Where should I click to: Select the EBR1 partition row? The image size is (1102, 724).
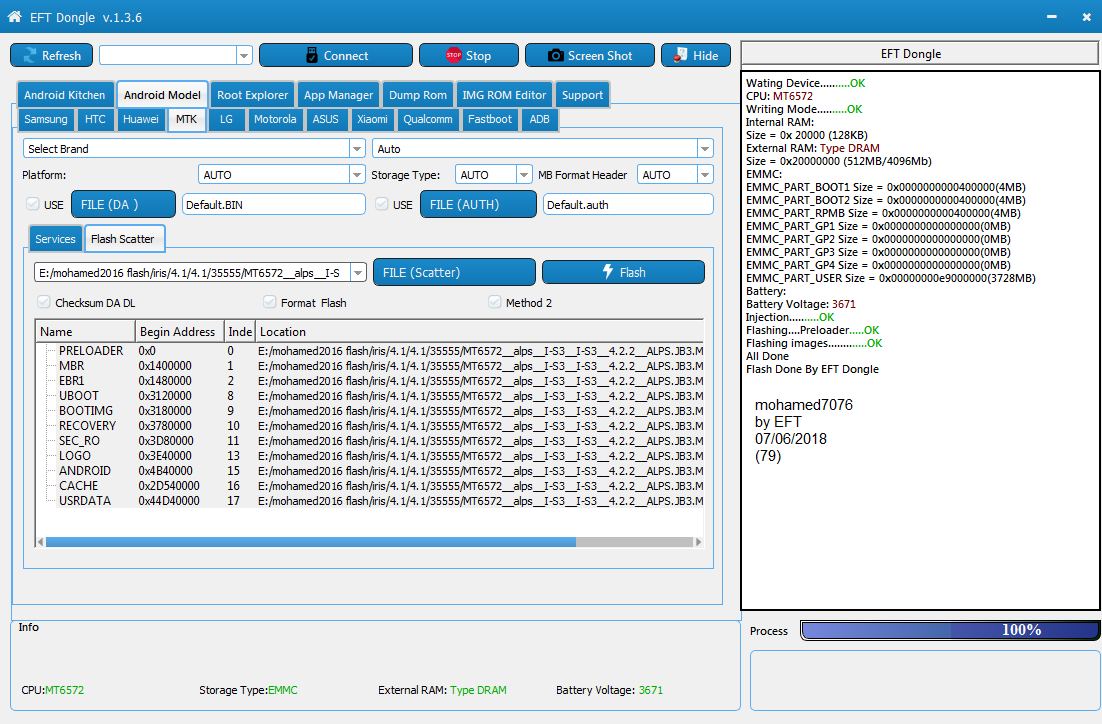370,380
